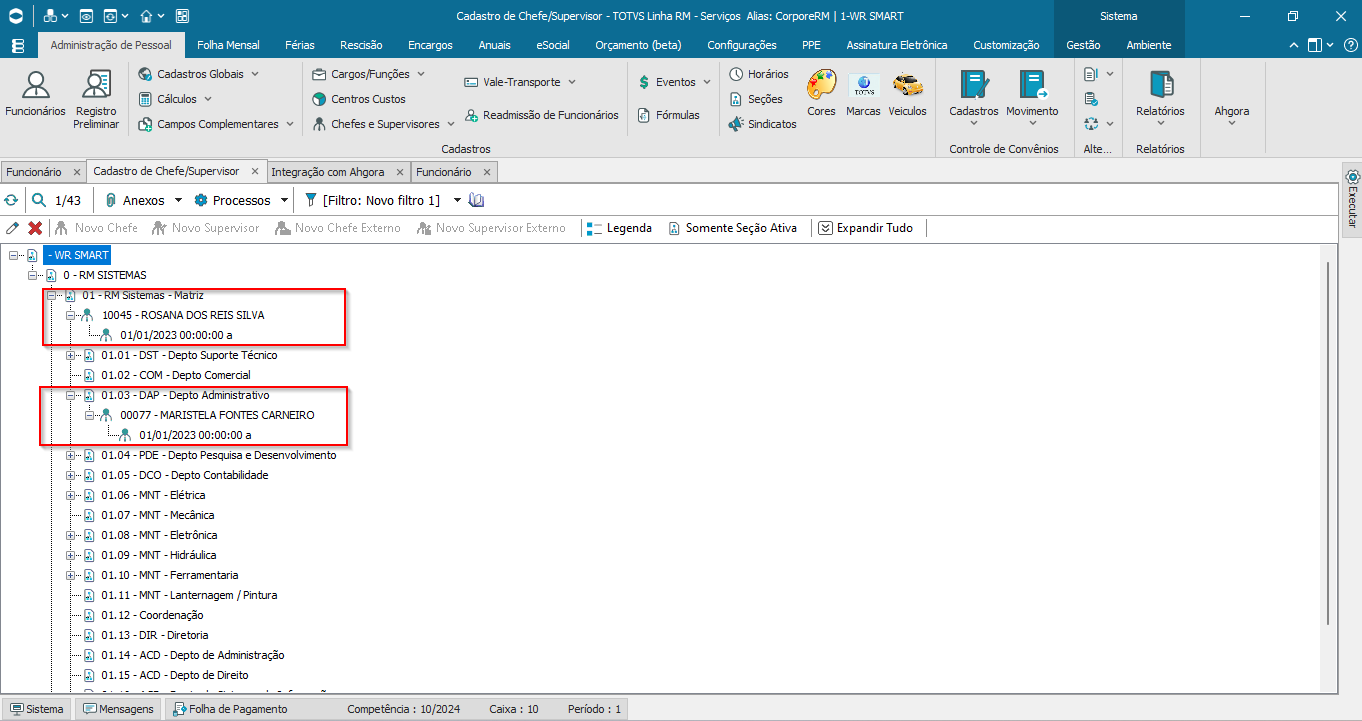Screen dimensions: 1362x721
Task: Open the Executar side panel
Action: pos(1352,200)
